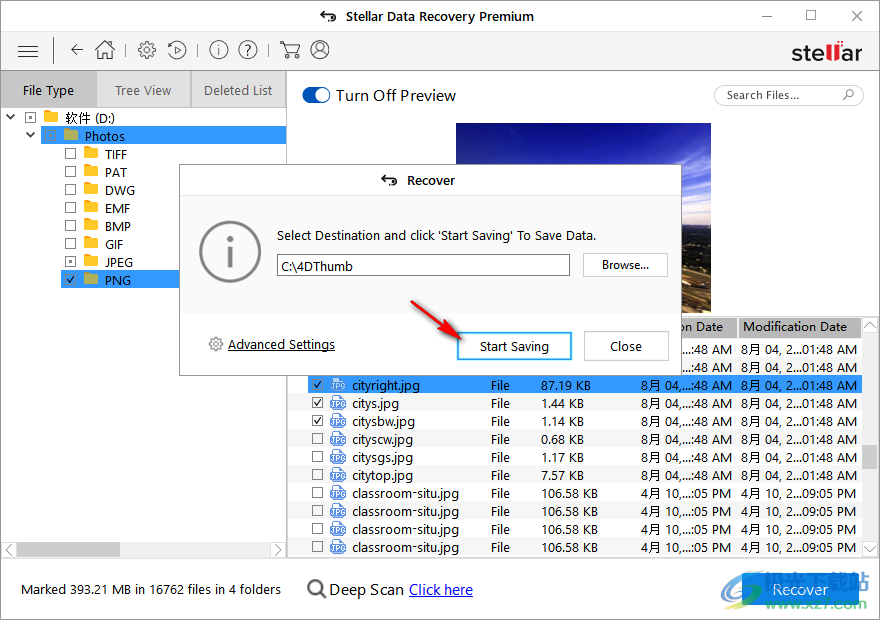Screen dimensions: 880x620
Task: Select the Photos tree item
Action: (163, 135)
